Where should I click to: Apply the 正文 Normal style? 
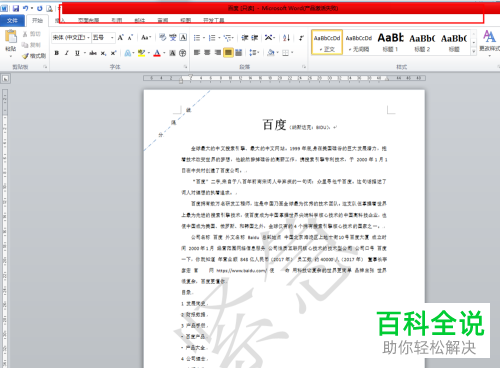click(327, 42)
